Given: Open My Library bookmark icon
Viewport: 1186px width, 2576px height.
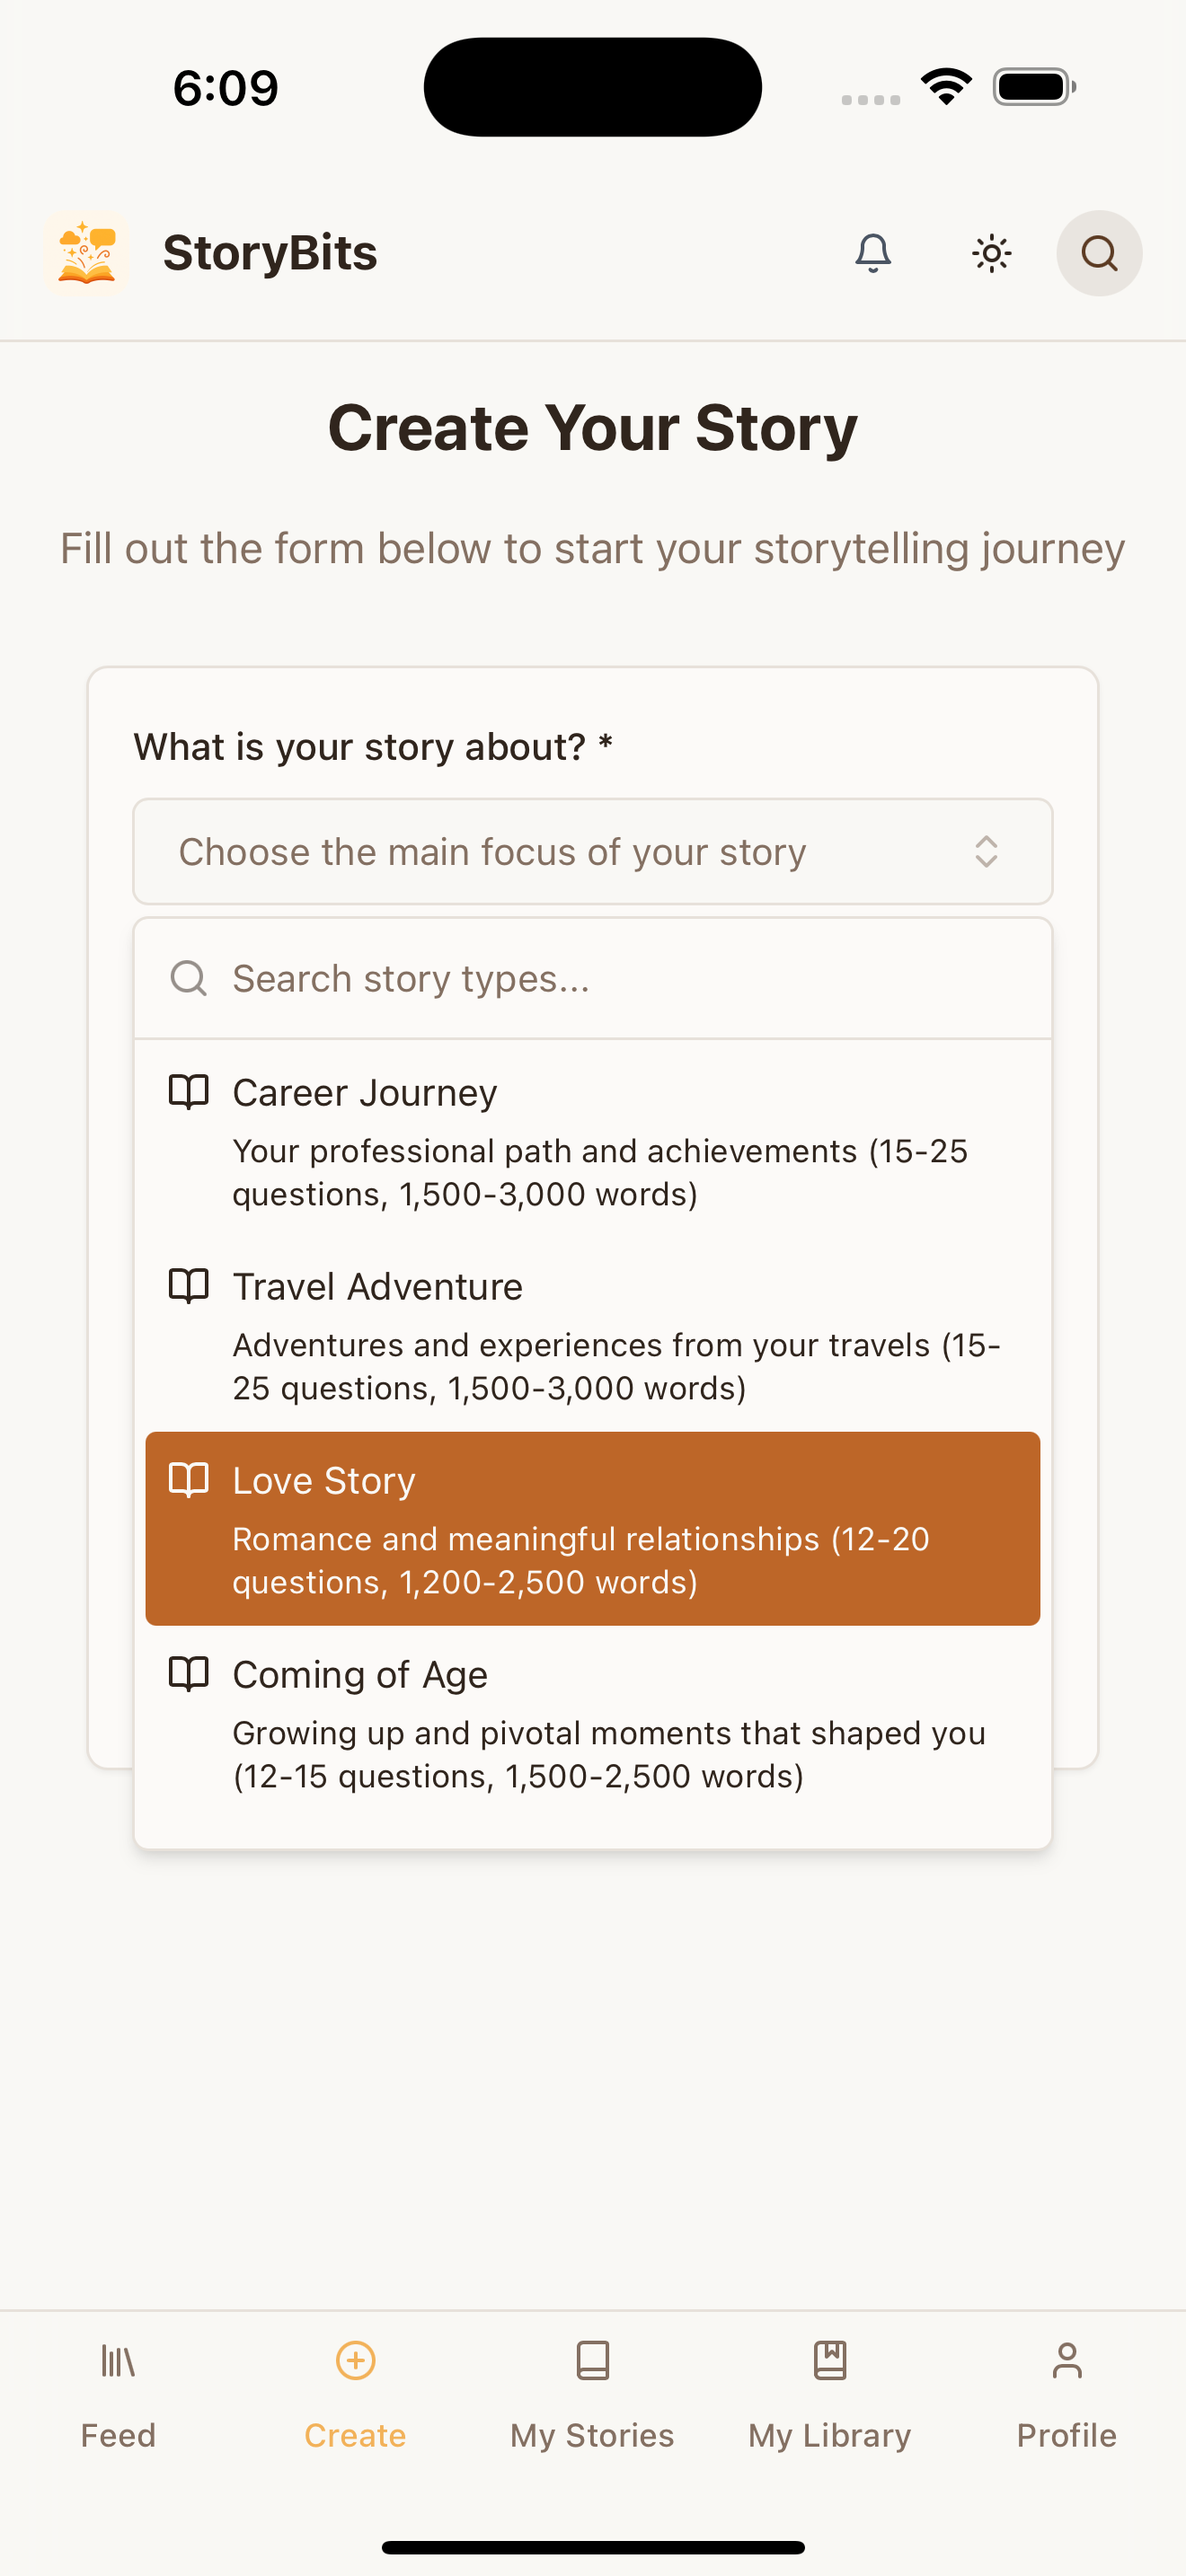Looking at the screenshot, I should [830, 2361].
